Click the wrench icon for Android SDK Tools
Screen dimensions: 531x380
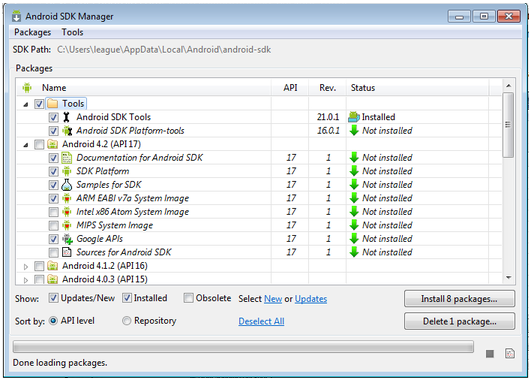(x=66, y=117)
